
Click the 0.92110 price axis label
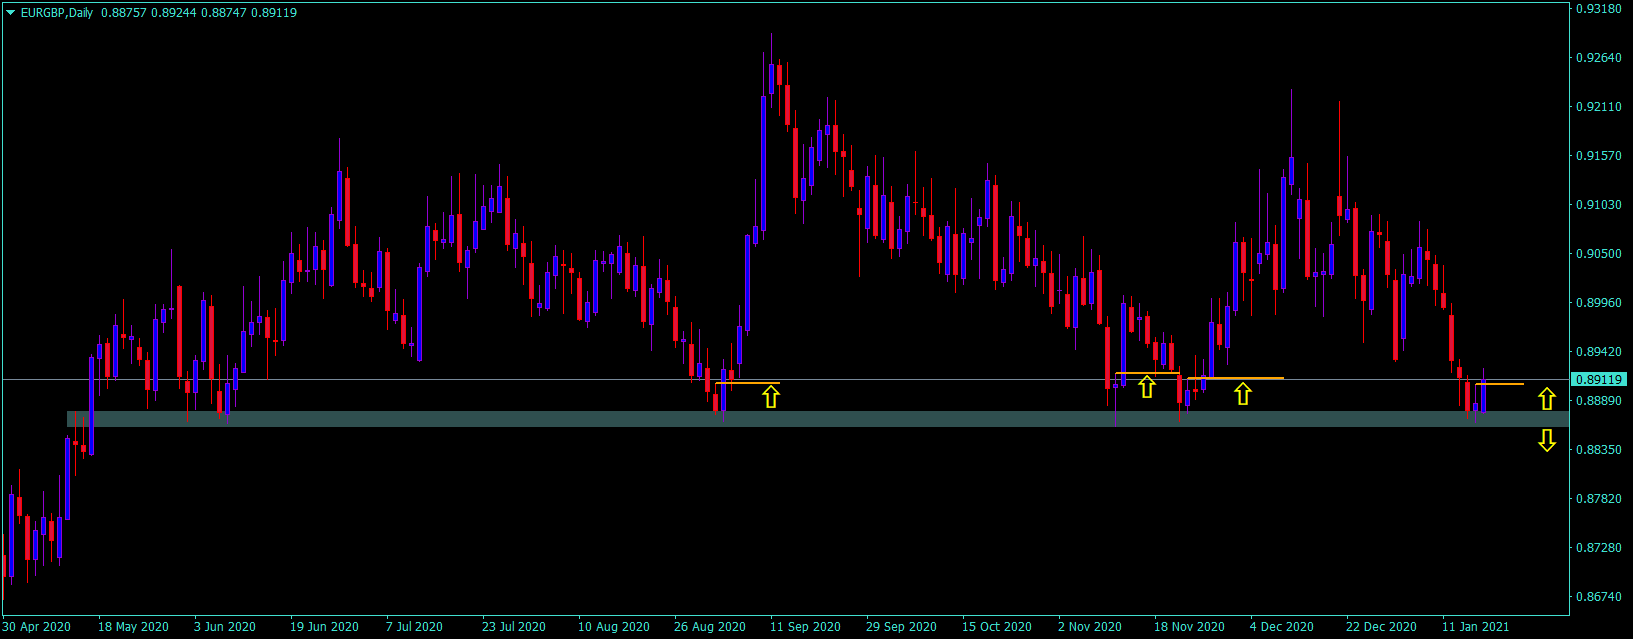pyautogui.click(x=1599, y=107)
